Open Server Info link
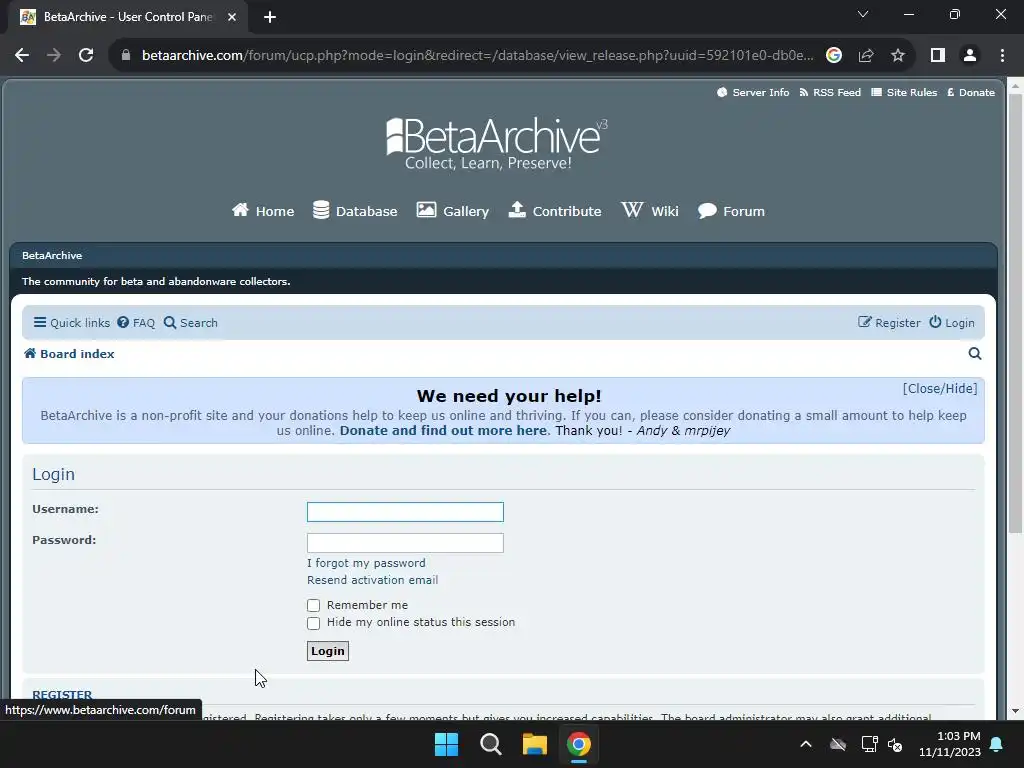Image resolution: width=1024 pixels, height=768 pixels. (753, 93)
